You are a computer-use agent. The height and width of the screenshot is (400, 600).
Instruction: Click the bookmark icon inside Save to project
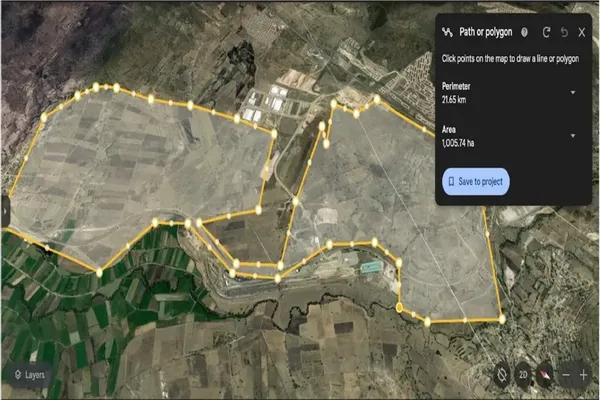pos(451,181)
